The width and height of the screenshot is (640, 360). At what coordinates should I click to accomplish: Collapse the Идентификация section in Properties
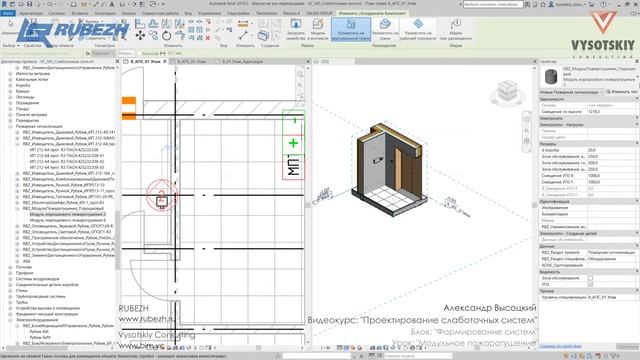636,201
